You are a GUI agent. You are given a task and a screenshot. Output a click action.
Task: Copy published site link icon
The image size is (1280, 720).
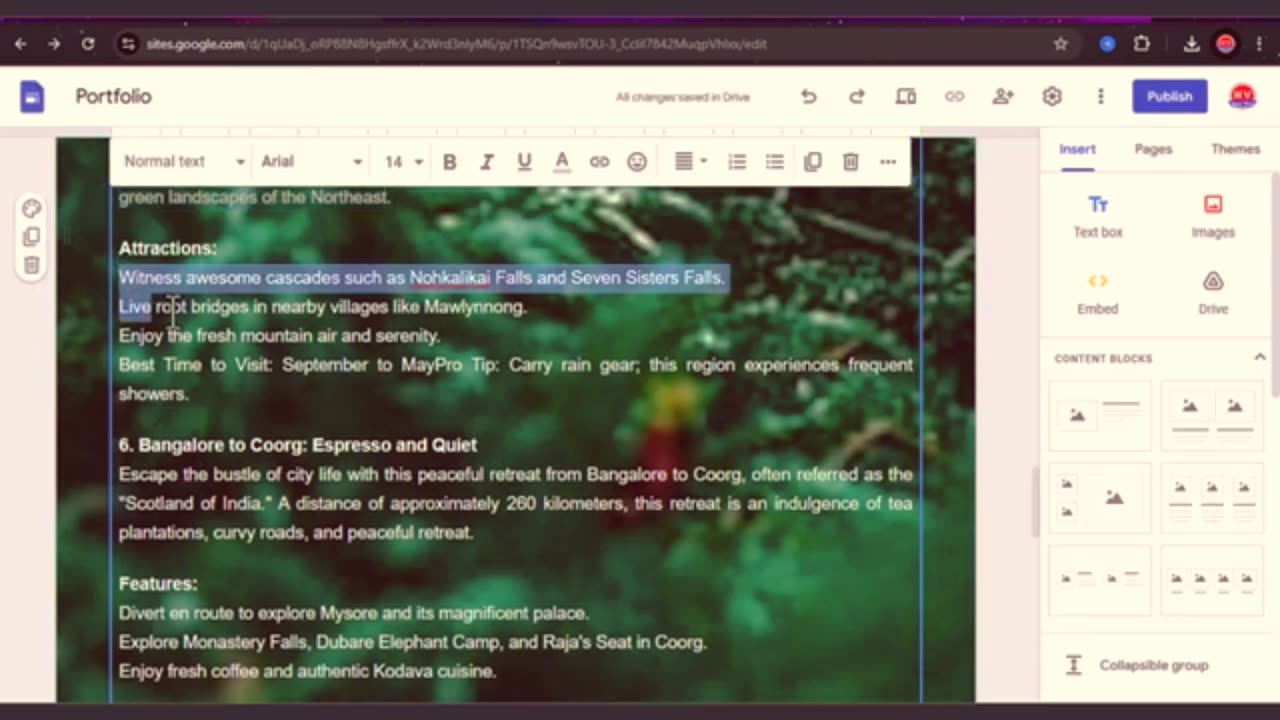(954, 97)
